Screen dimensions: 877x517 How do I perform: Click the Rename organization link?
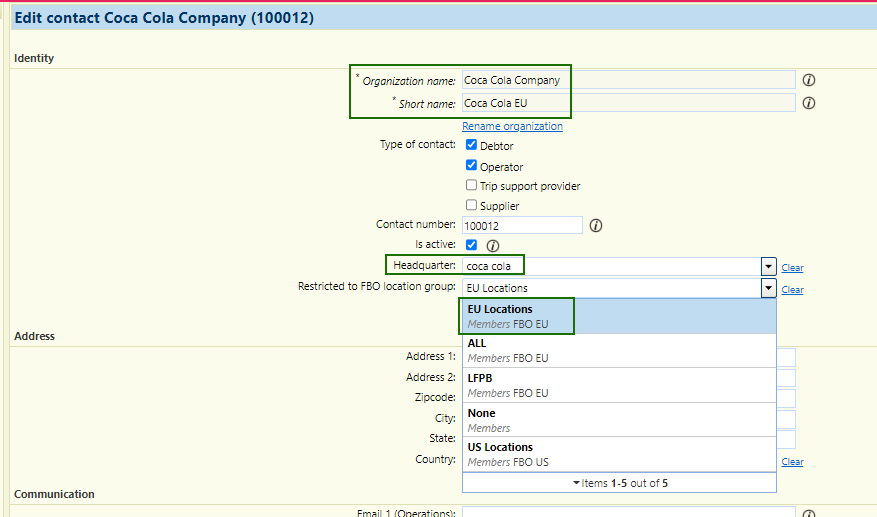512,126
